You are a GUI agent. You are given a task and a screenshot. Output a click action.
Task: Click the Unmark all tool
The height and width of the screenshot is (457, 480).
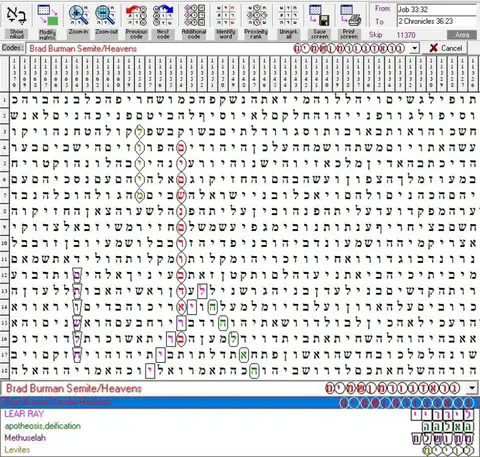(288, 22)
